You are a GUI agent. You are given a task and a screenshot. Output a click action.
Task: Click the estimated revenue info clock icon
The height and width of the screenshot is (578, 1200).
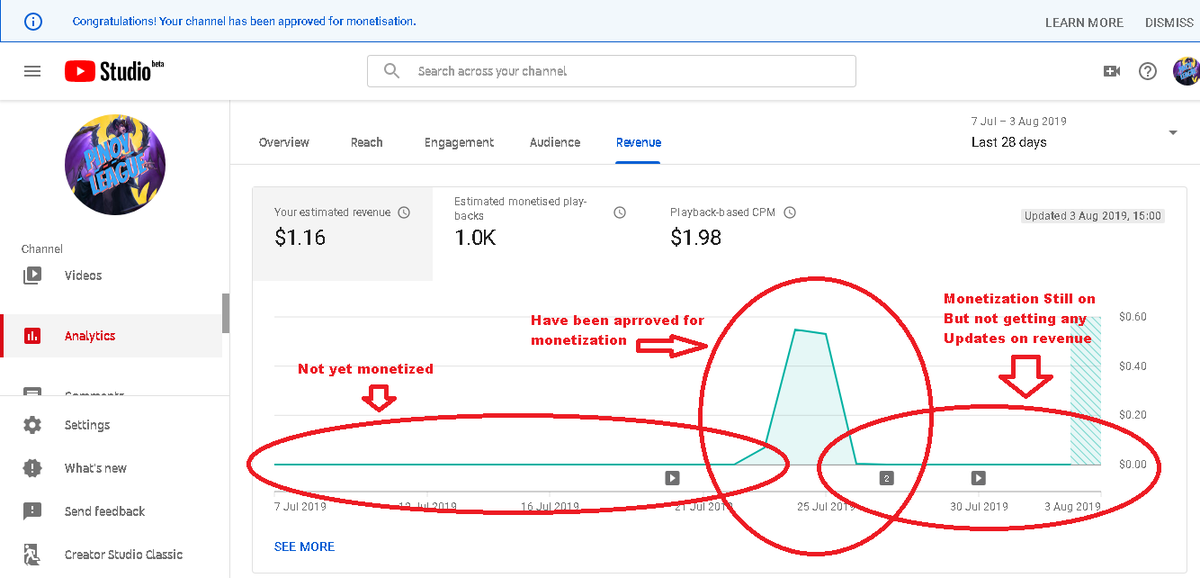pyautogui.click(x=404, y=212)
